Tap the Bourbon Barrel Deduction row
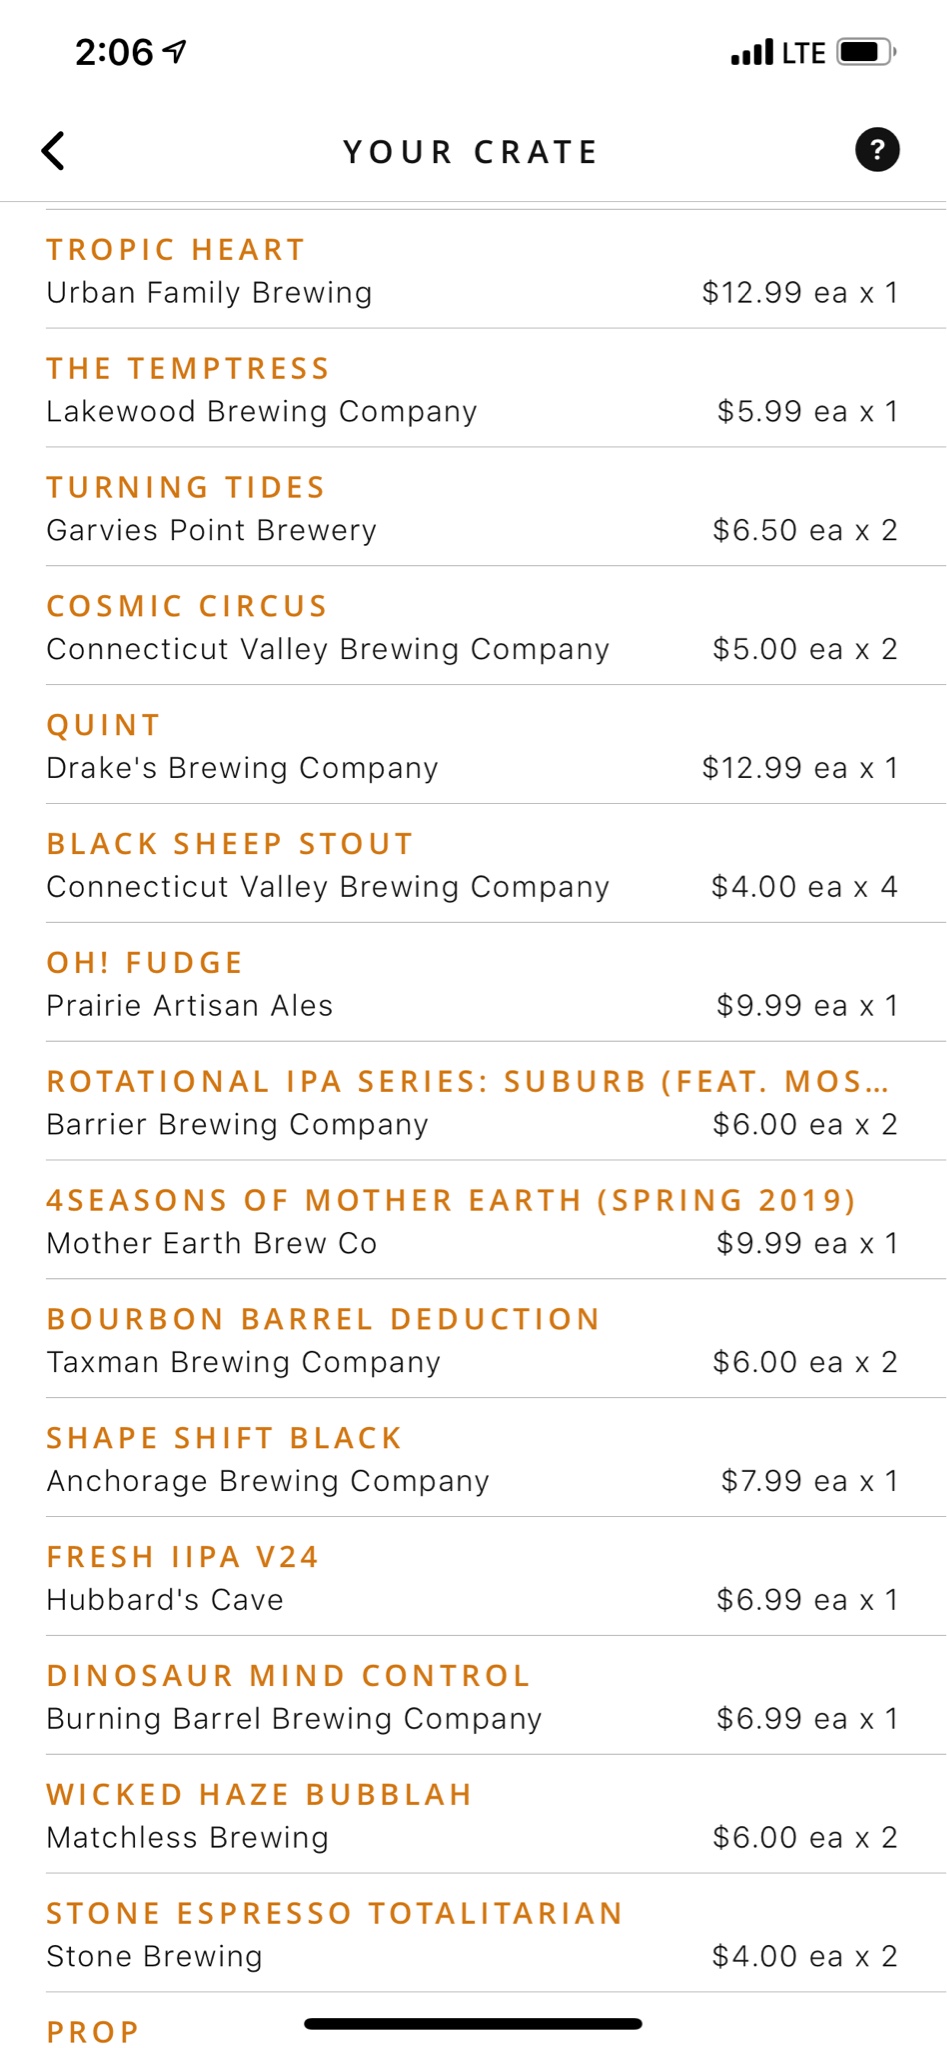The width and height of the screenshot is (947, 2048). [473, 1340]
